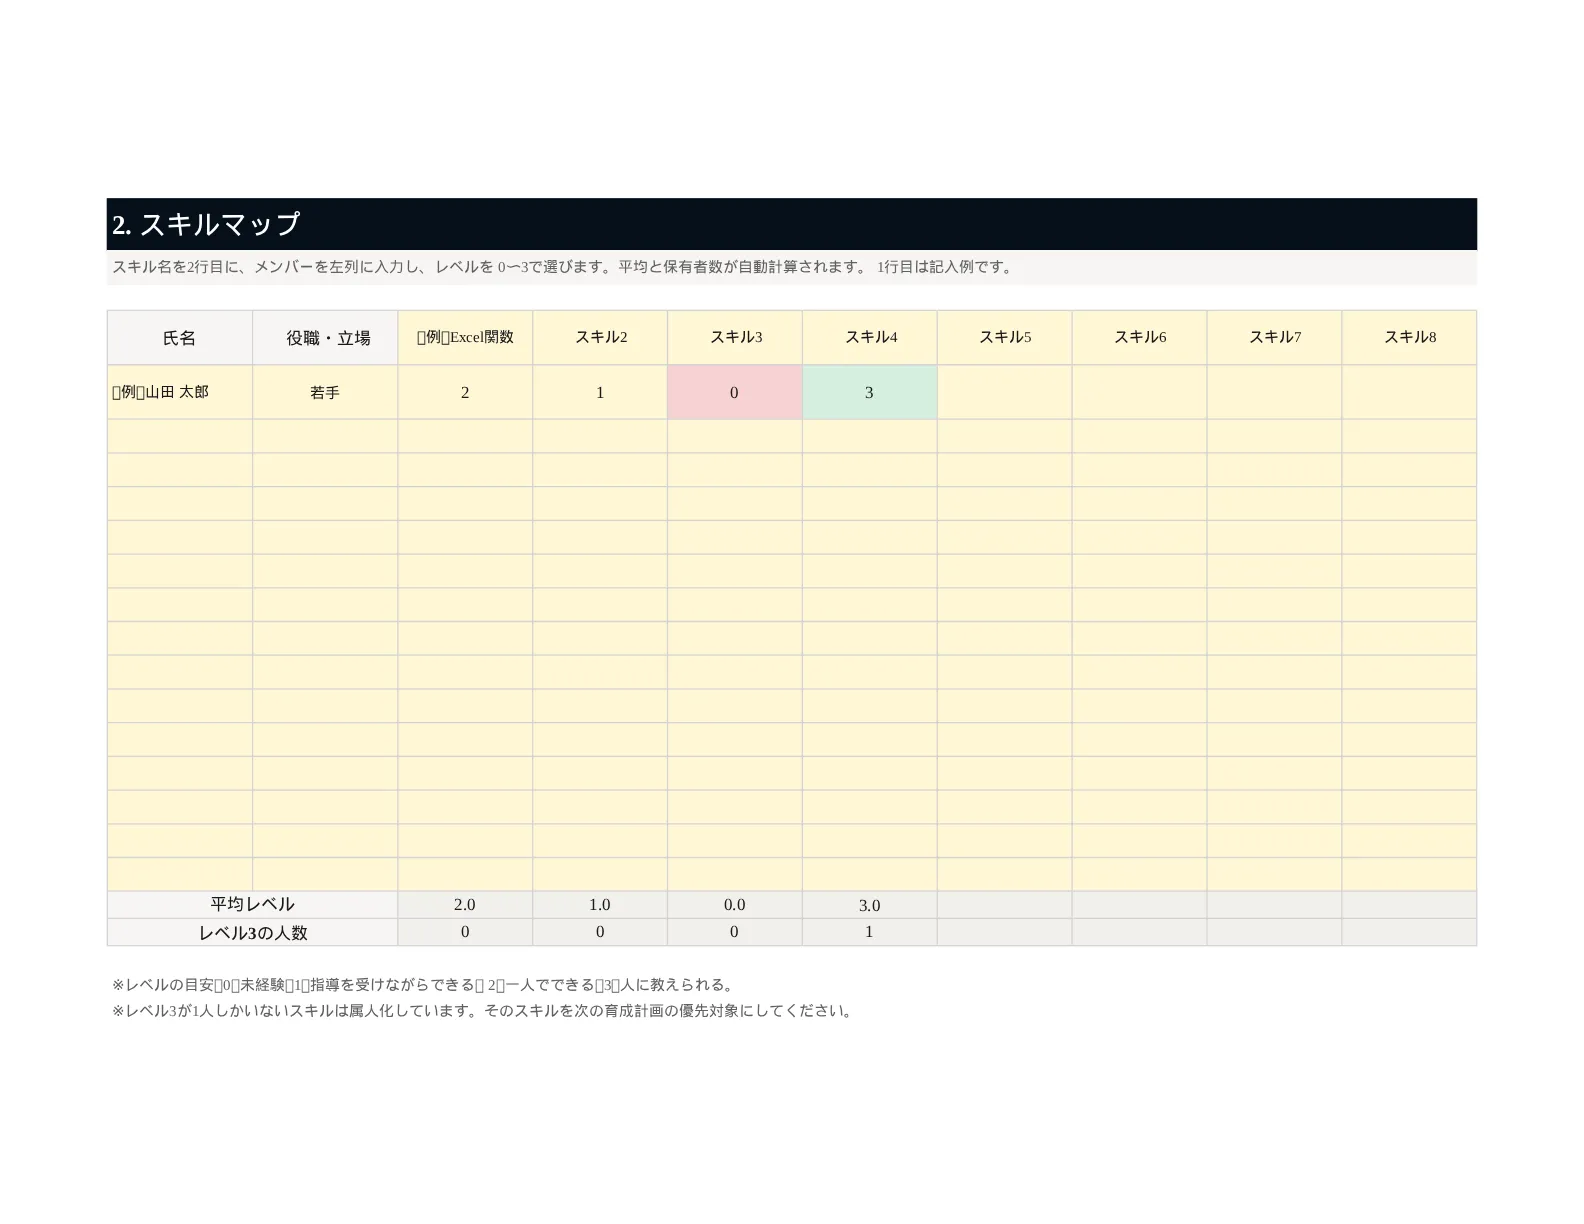Select the average value '1.0'
The image size is (1584, 1224).
tap(600, 905)
